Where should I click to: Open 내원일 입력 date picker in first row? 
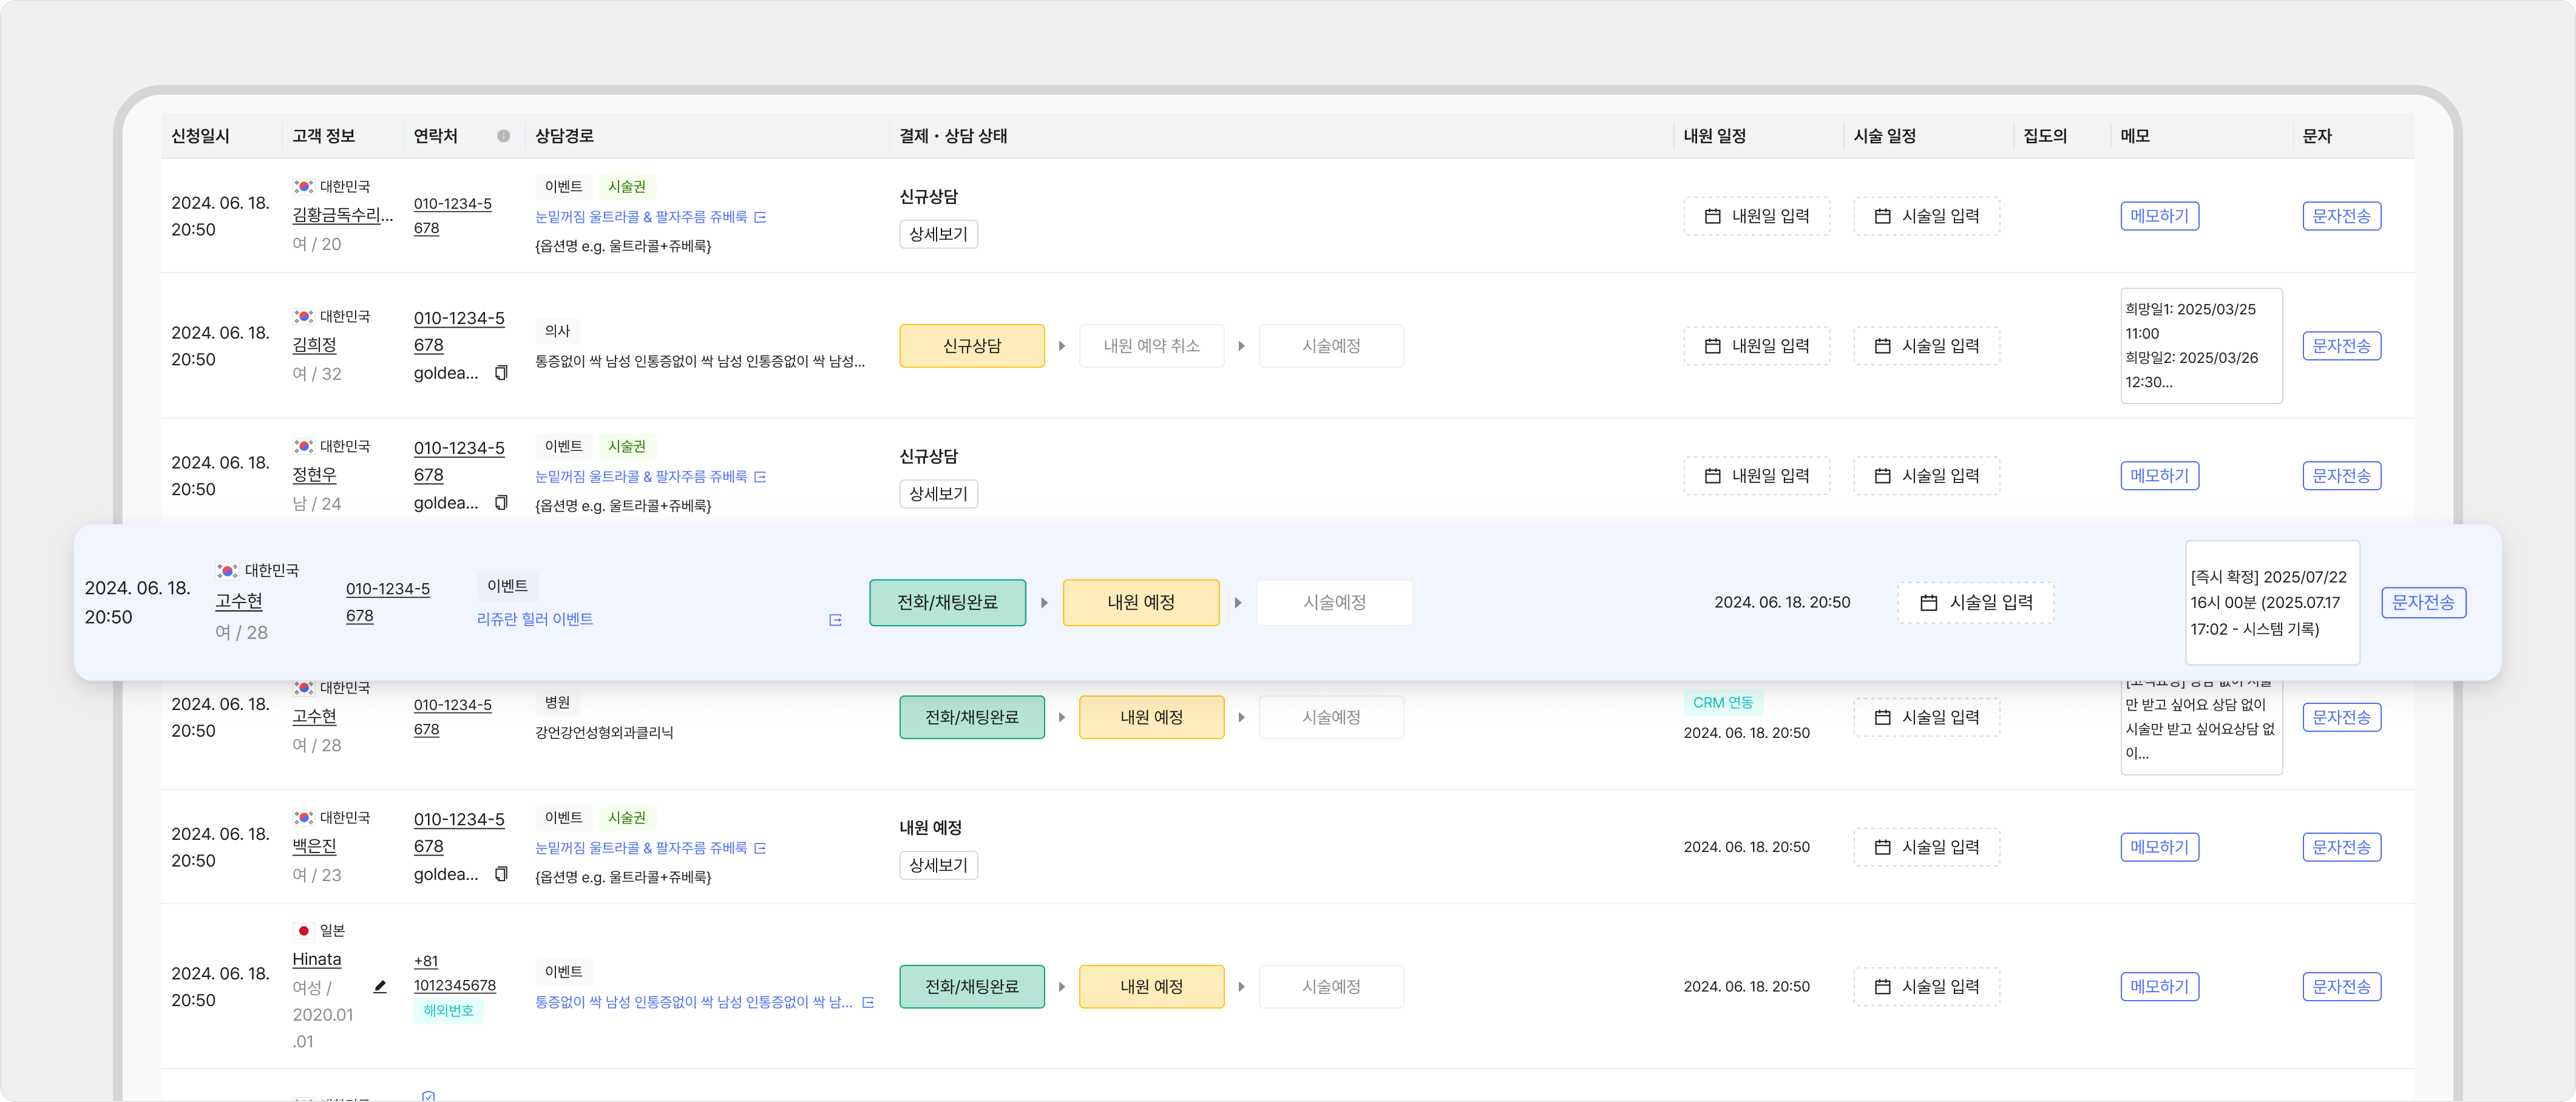point(1756,216)
